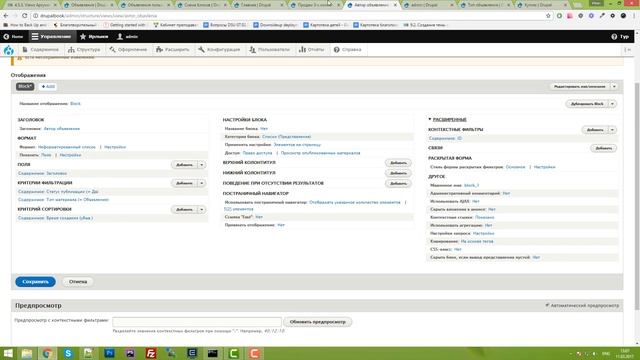The image size is (640, 360).
Task: Toggle toolbar orientation icon at right edge
Action: 628,49
